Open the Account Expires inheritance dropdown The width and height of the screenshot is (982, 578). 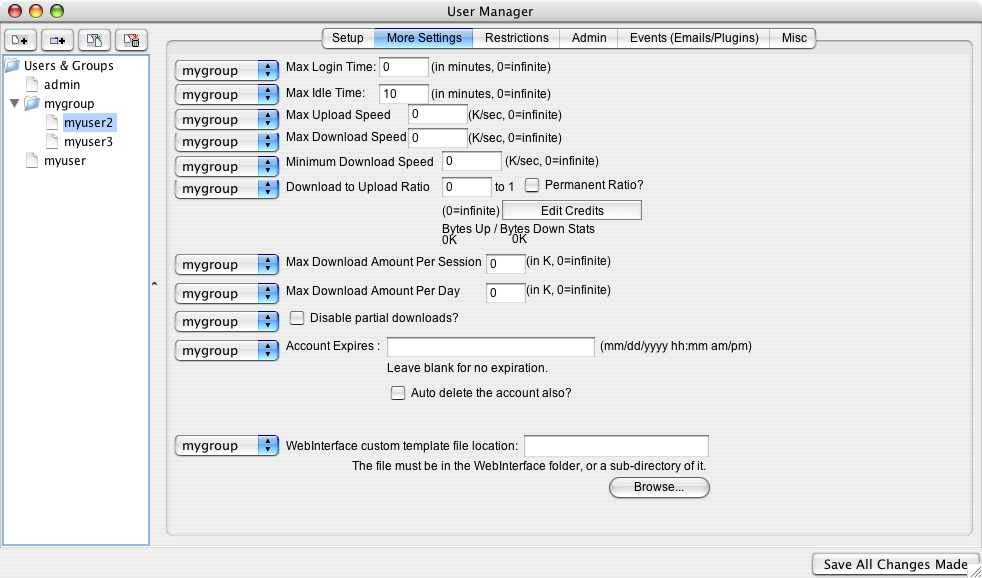click(x=226, y=351)
